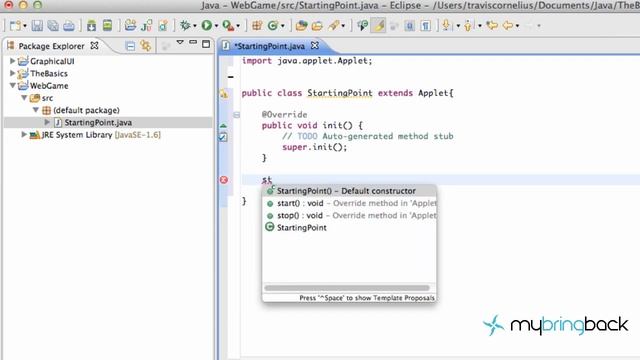The width and height of the screenshot is (640, 360).
Task: Collapse the WebGame project node
Action: click(13, 86)
